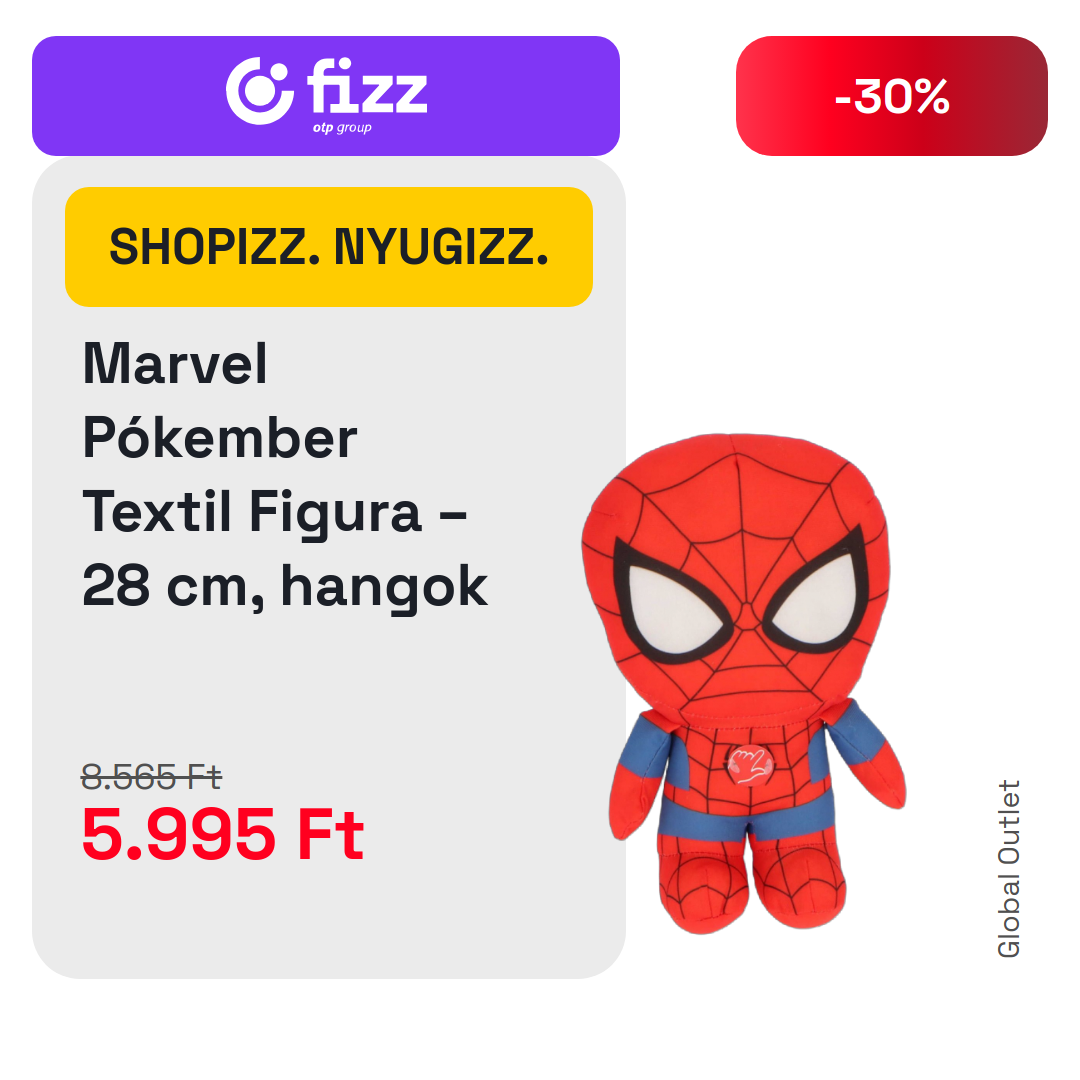Click the fizz circular logo icon
The image size is (1080, 1080).
pyautogui.click(x=260, y=91)
